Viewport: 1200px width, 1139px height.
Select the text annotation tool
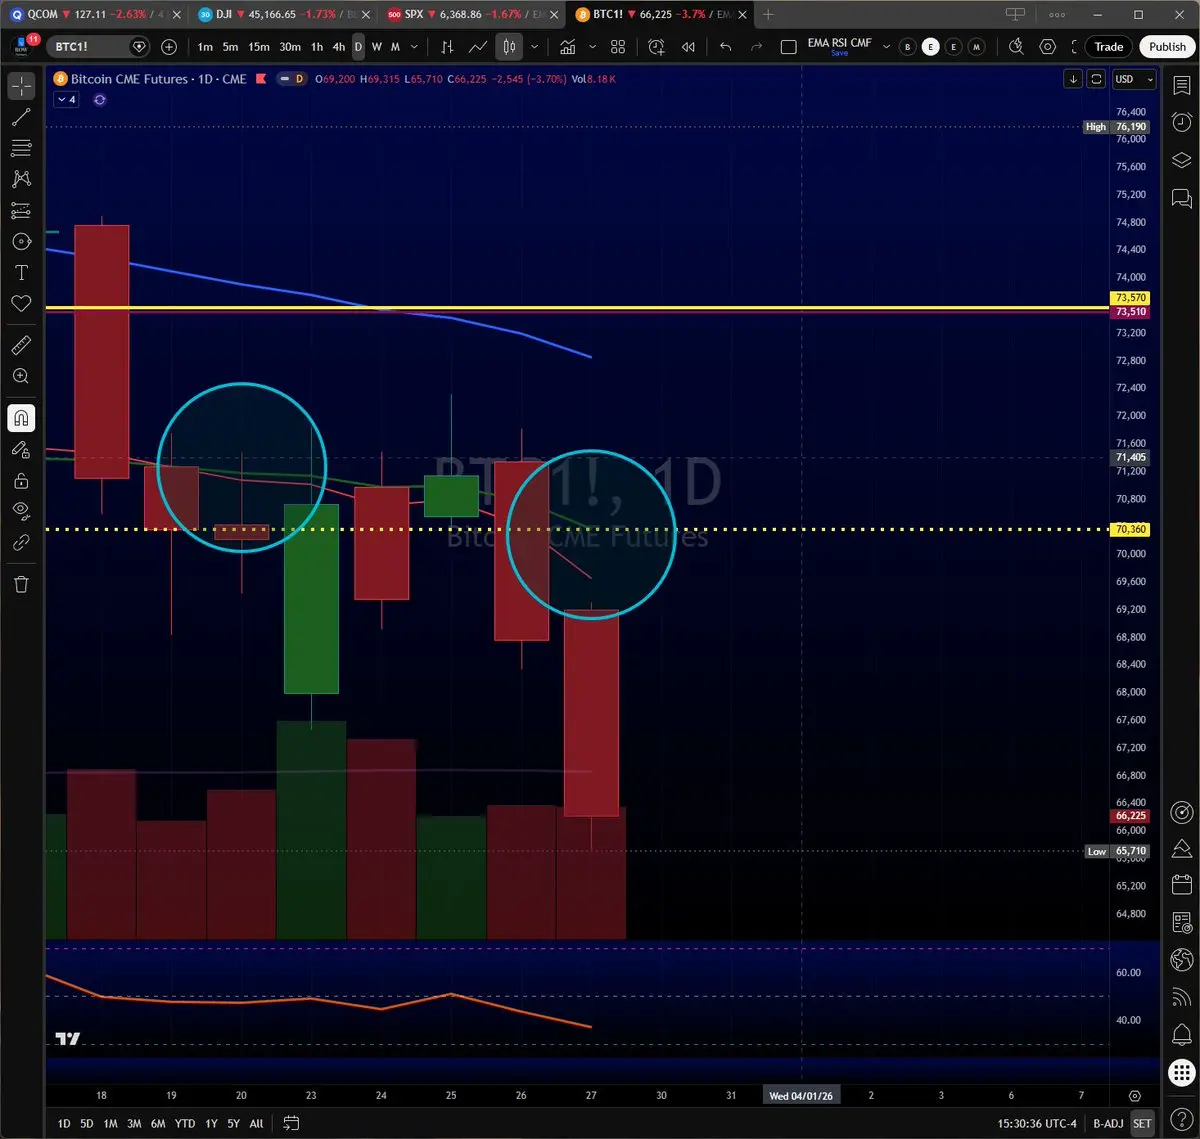pyautogui.click(x=21, y=273)
